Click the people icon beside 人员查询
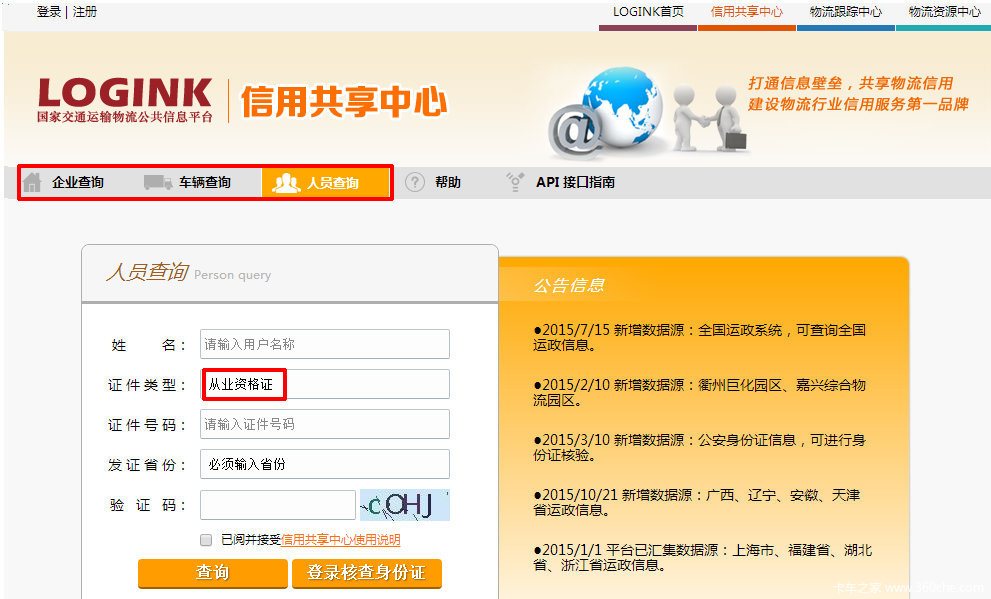The image size is (991, 599). [286, 183]
